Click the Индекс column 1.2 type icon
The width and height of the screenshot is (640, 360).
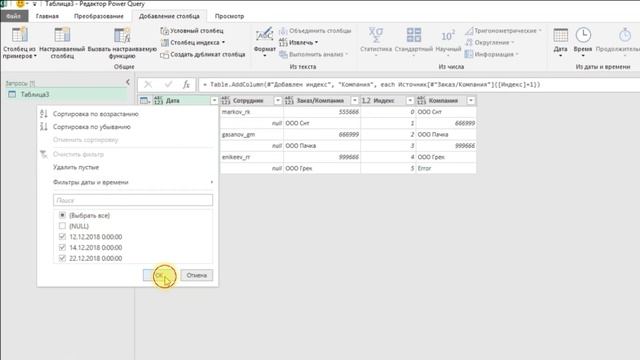coord(366,100)
